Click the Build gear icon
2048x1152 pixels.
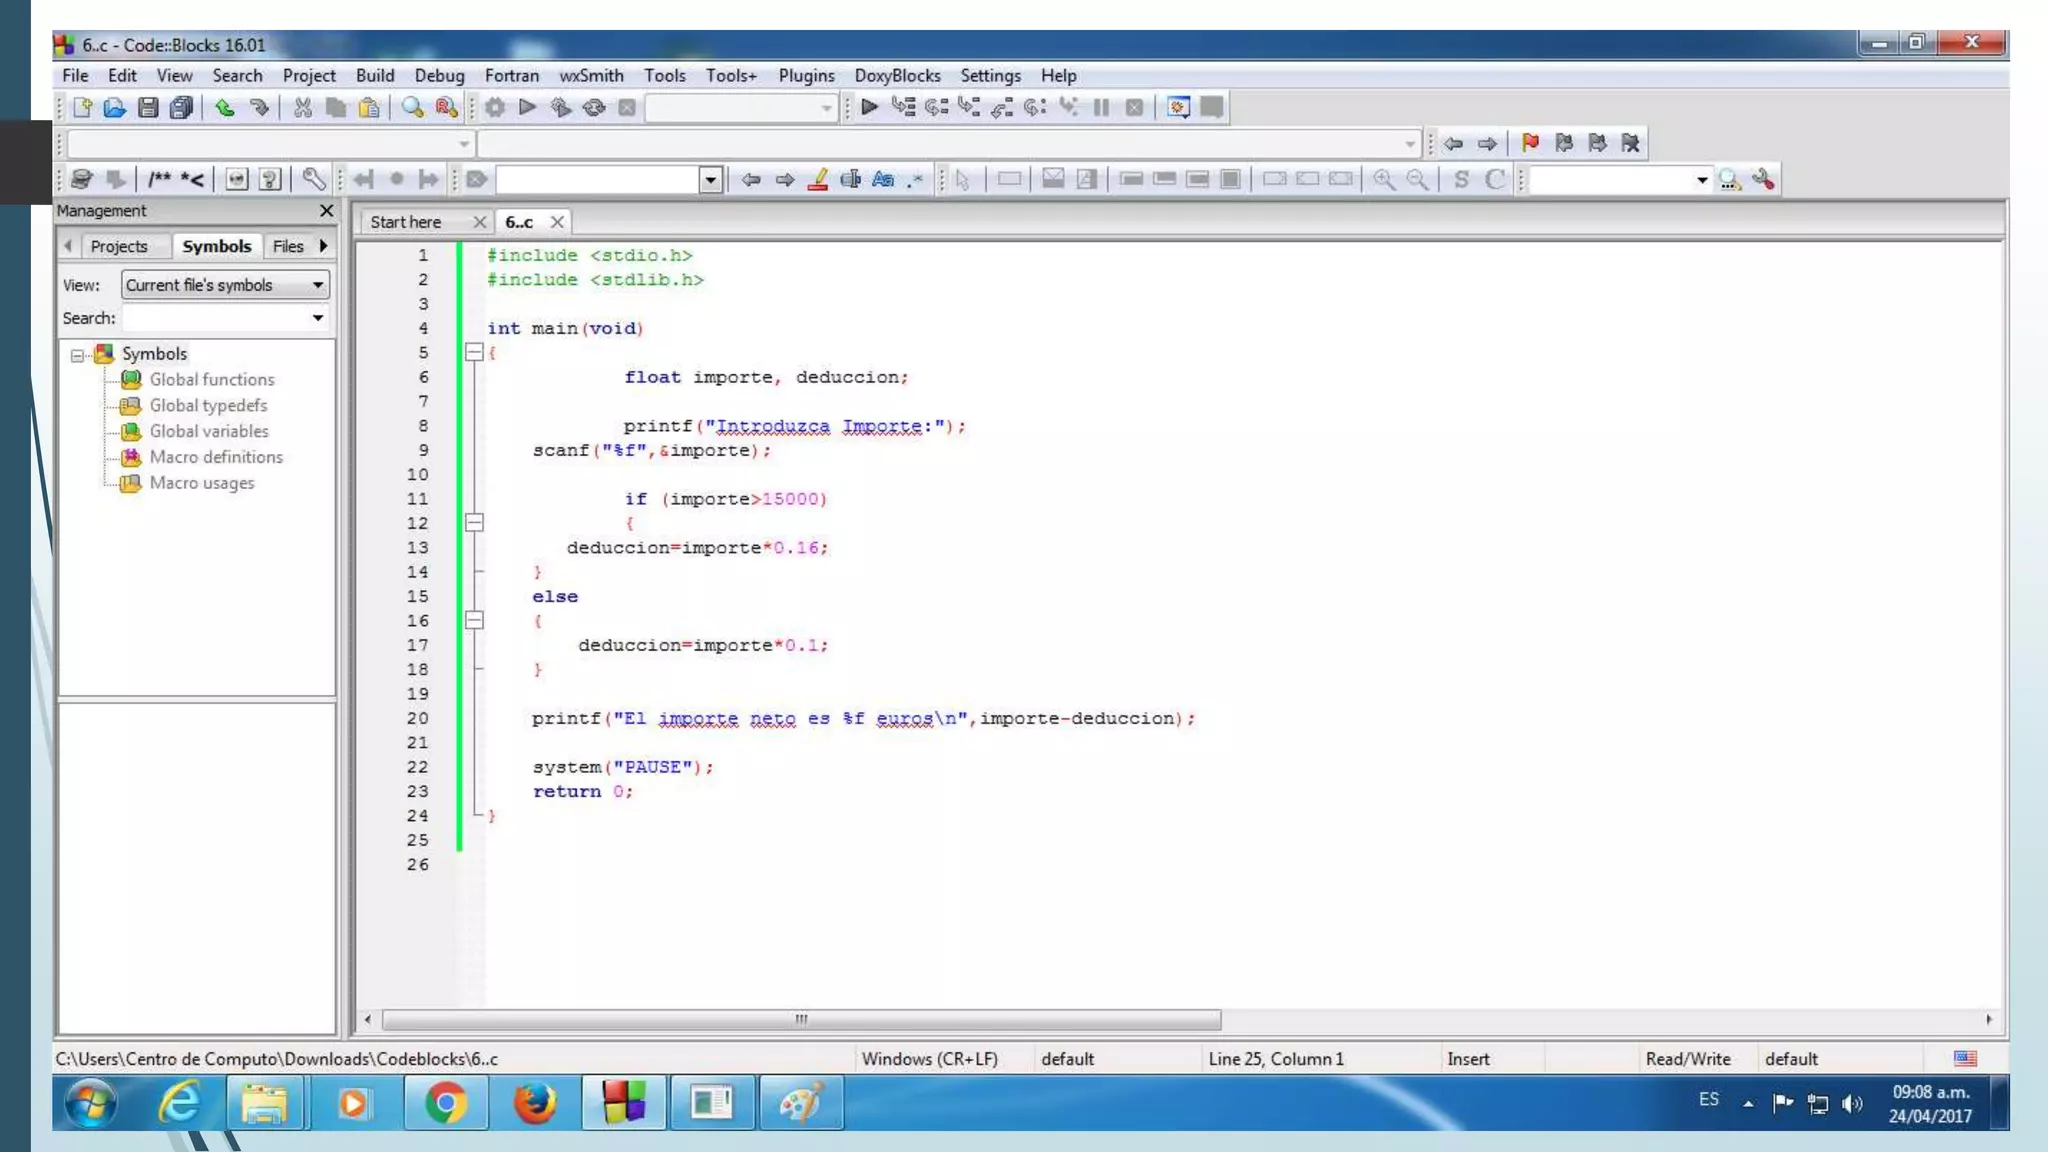(494, 107)
